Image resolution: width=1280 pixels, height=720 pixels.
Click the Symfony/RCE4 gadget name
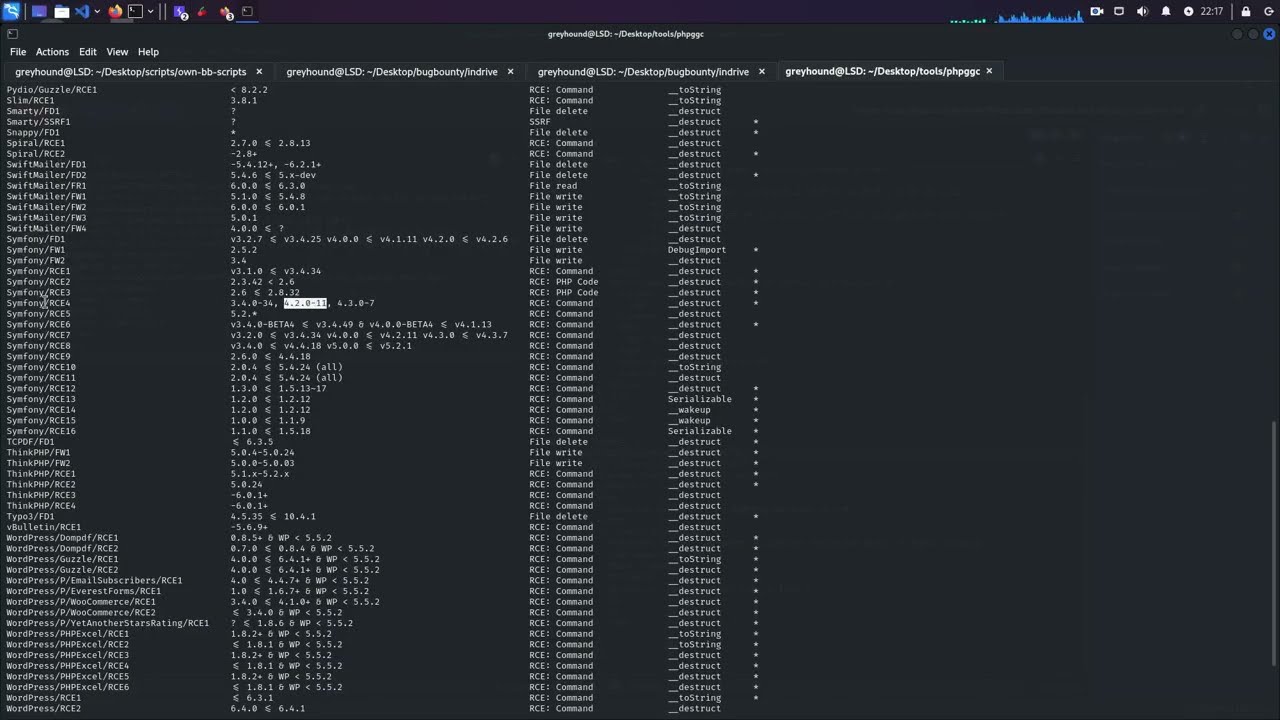(x=38, y=303)
